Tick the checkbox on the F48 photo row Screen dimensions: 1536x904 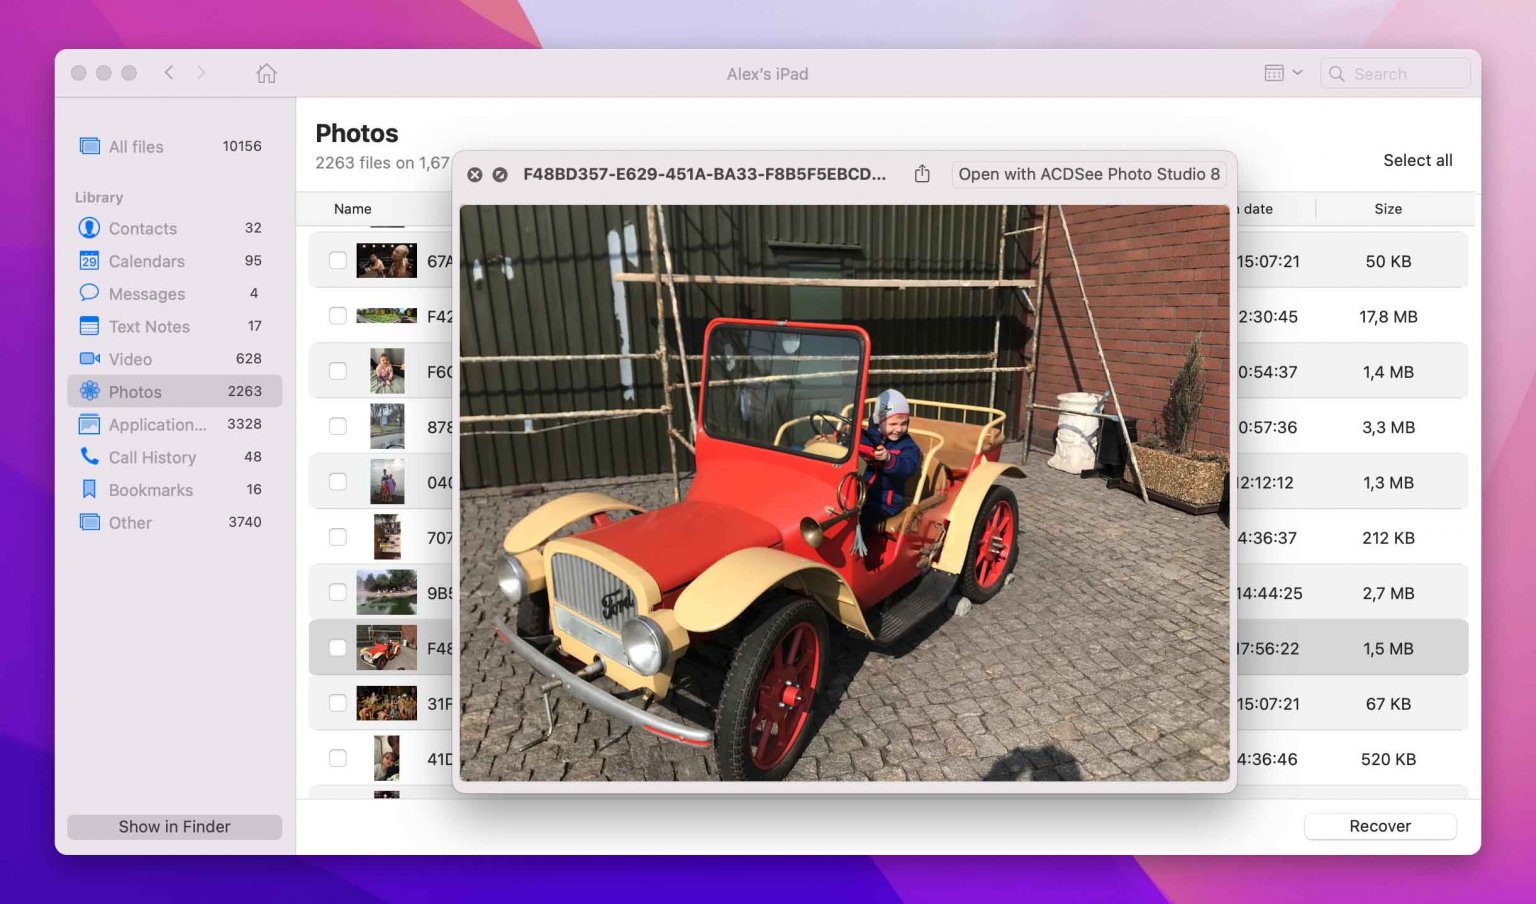(x=337, y=647)
